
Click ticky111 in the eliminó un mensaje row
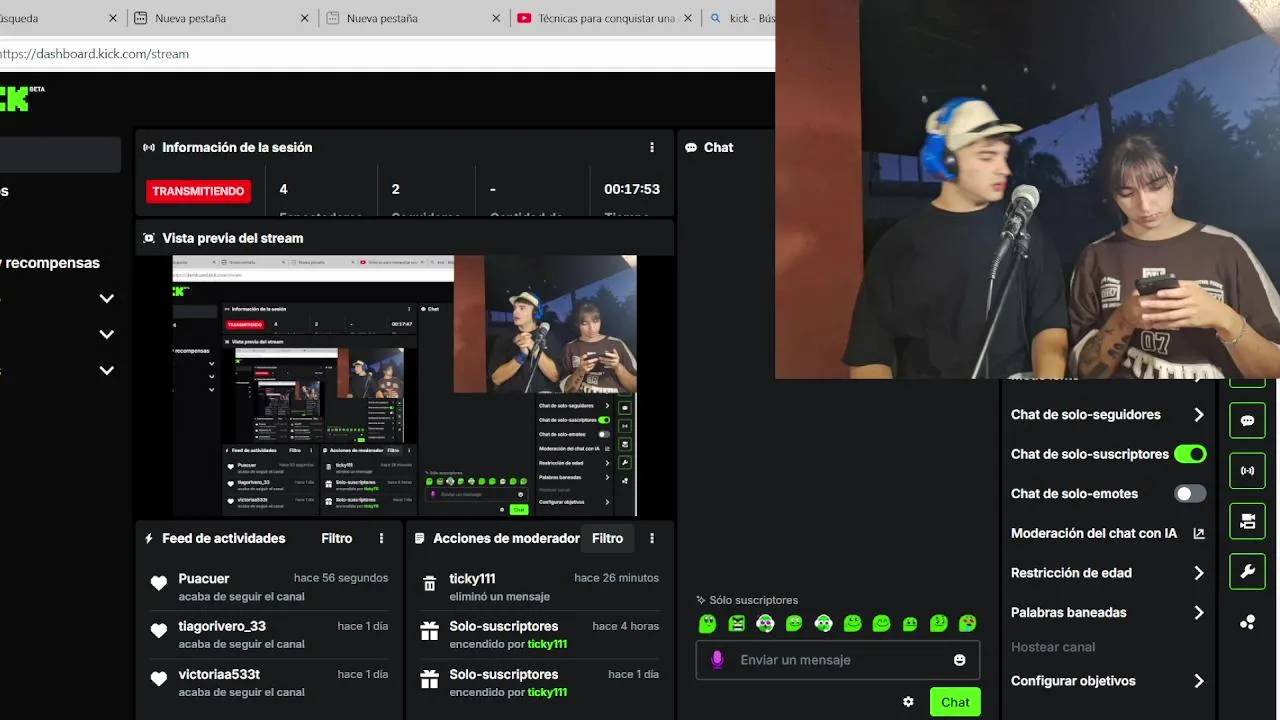tap(472, 578)
